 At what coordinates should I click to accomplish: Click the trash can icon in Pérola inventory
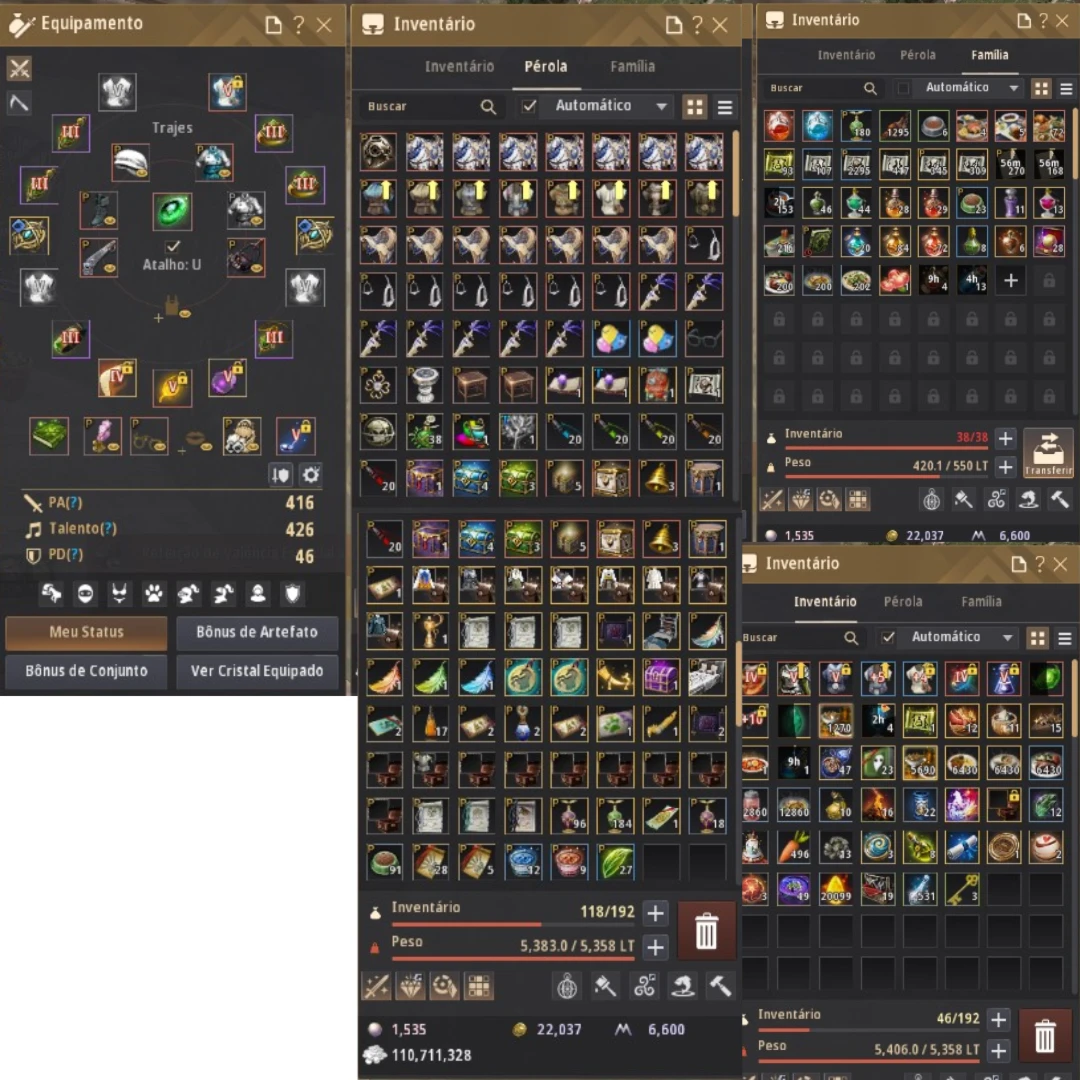pyautogui.click(x=706, y=931)
